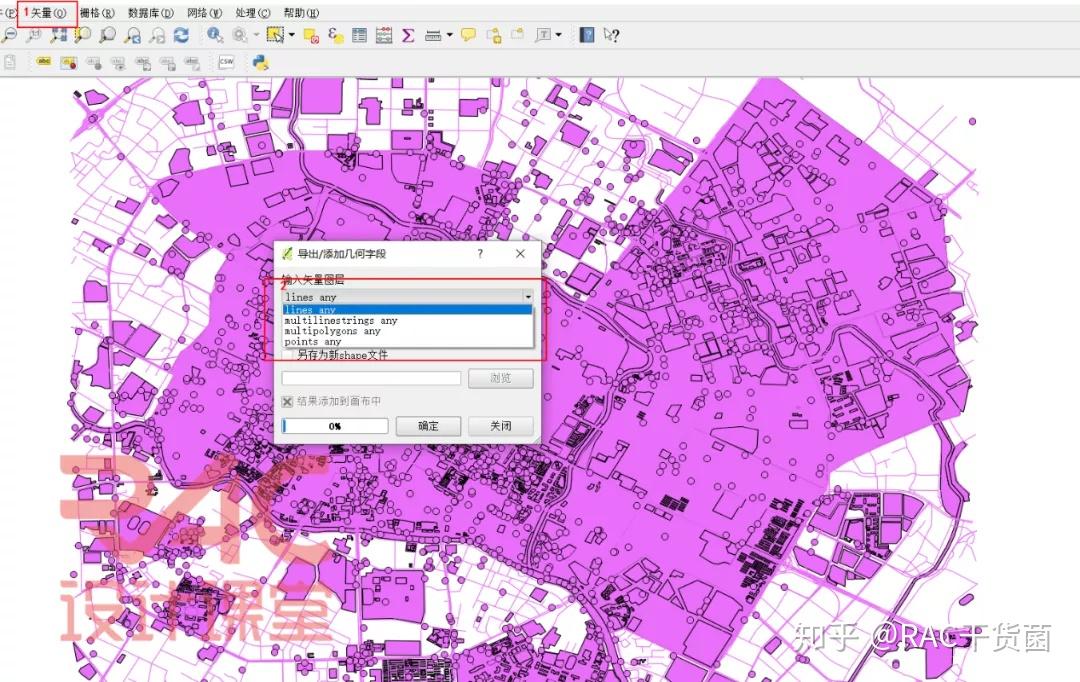Close the 导出/添加几何字段 dialog with X

pos(520,254)
